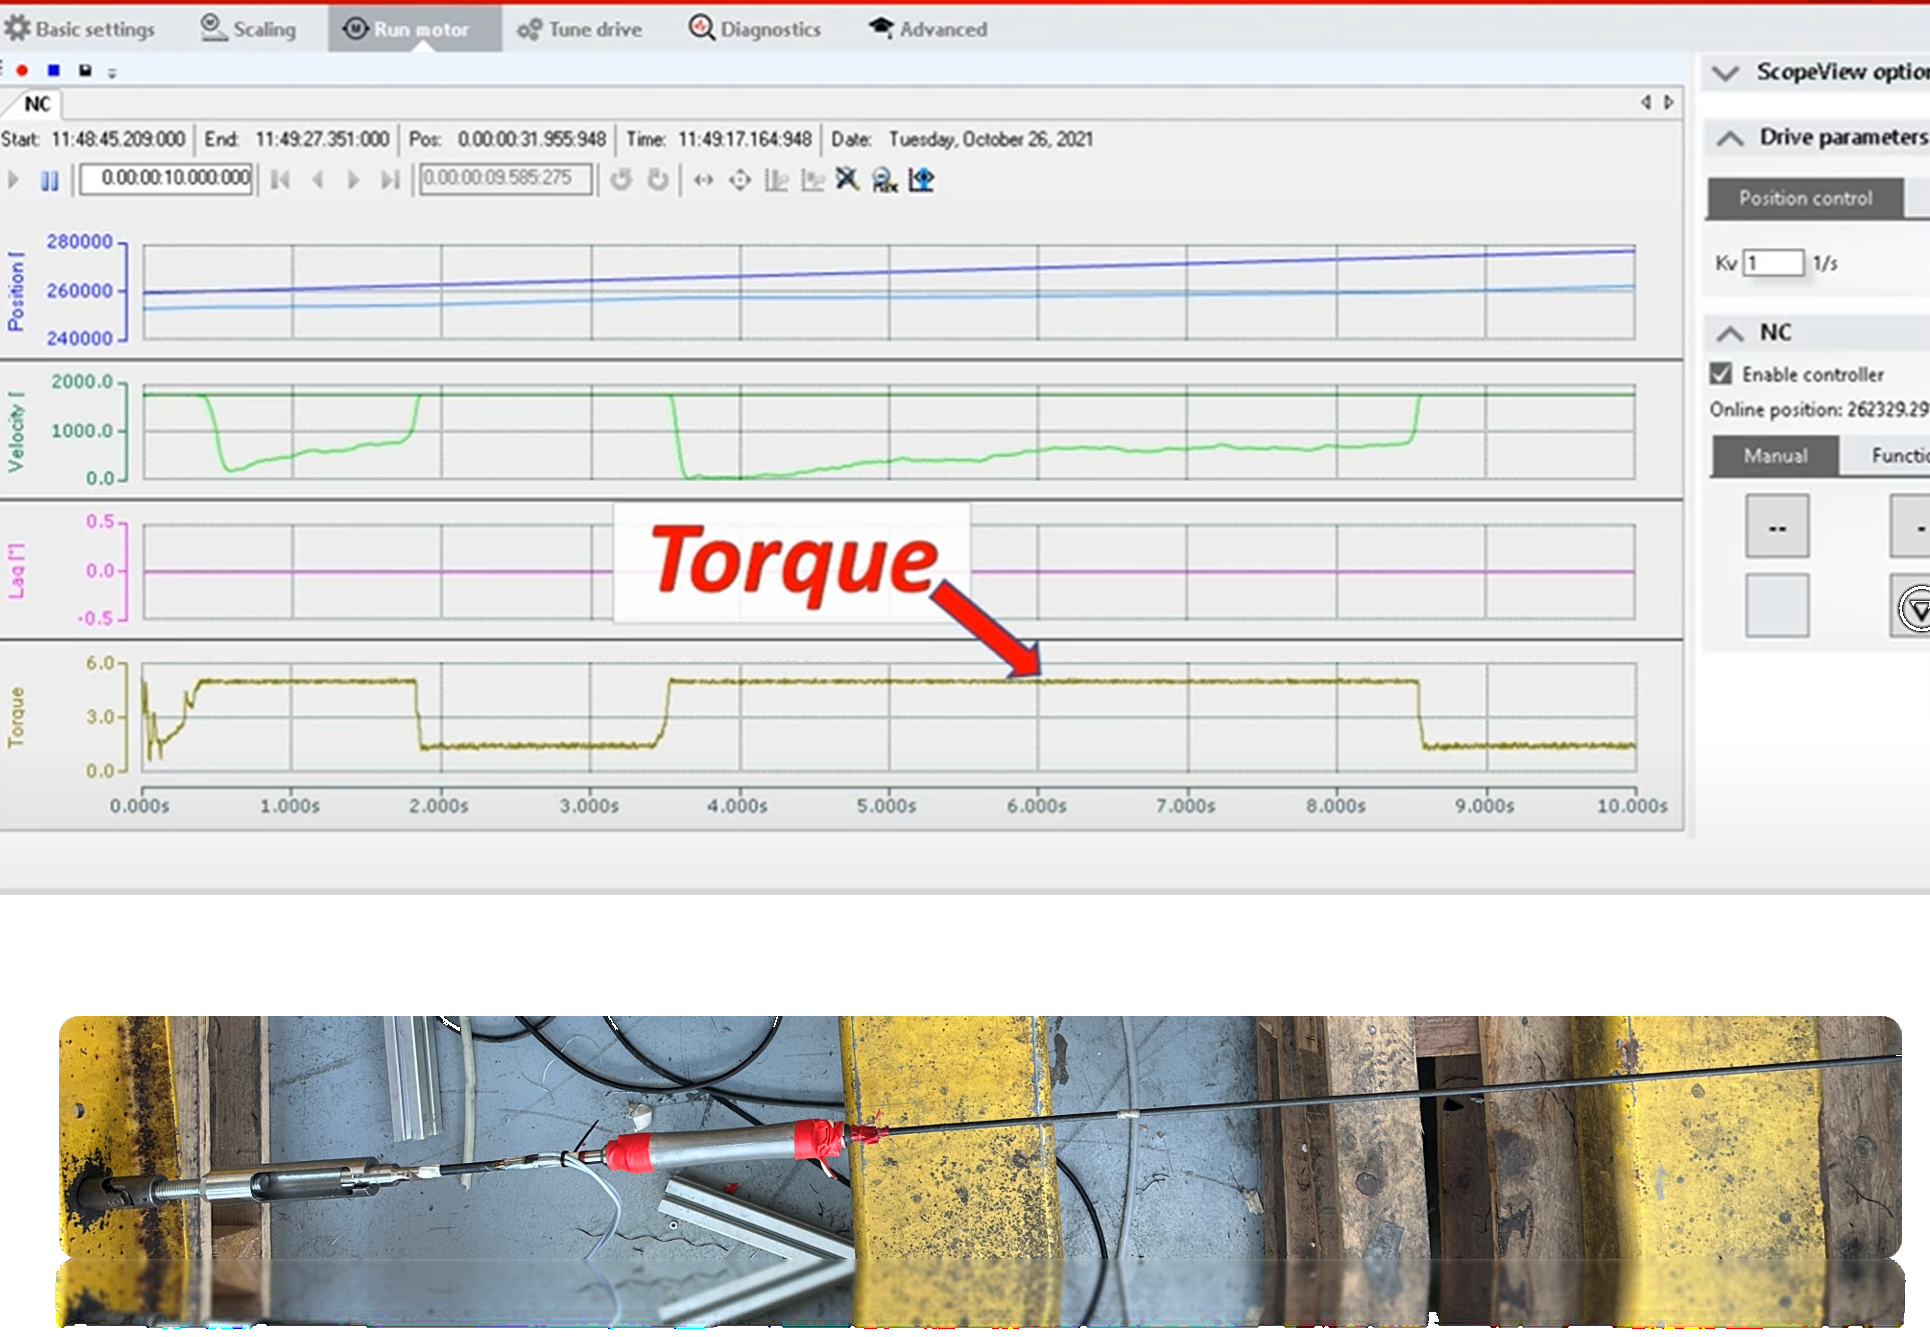Click the Position axis label
This screenshot has width=1930, height=1337.
[16, 291]
